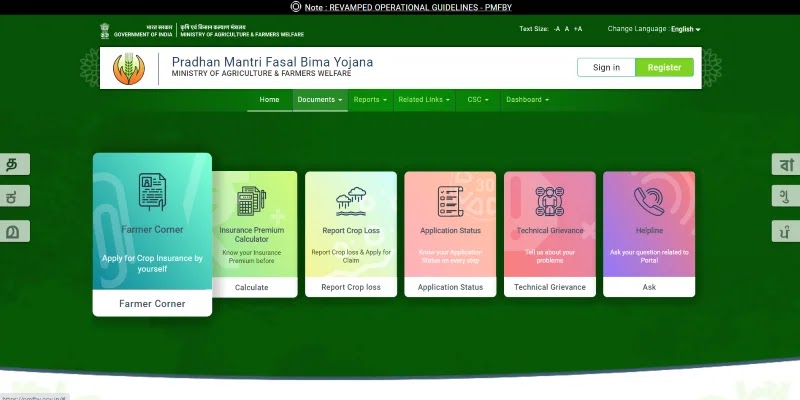Expand the Documents menu
This screenshot has height=400, width=800.
coord(320,100)
